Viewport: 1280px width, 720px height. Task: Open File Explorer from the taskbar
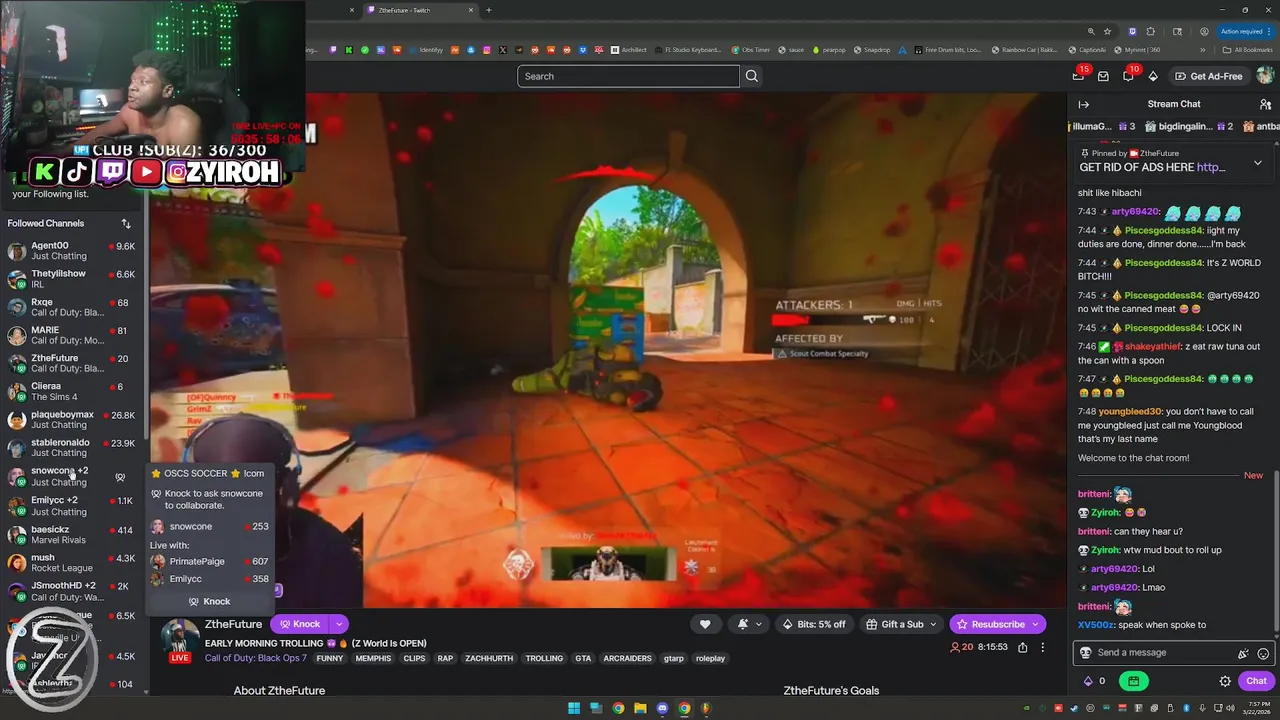pyautogui.click(x=640, y=708)
